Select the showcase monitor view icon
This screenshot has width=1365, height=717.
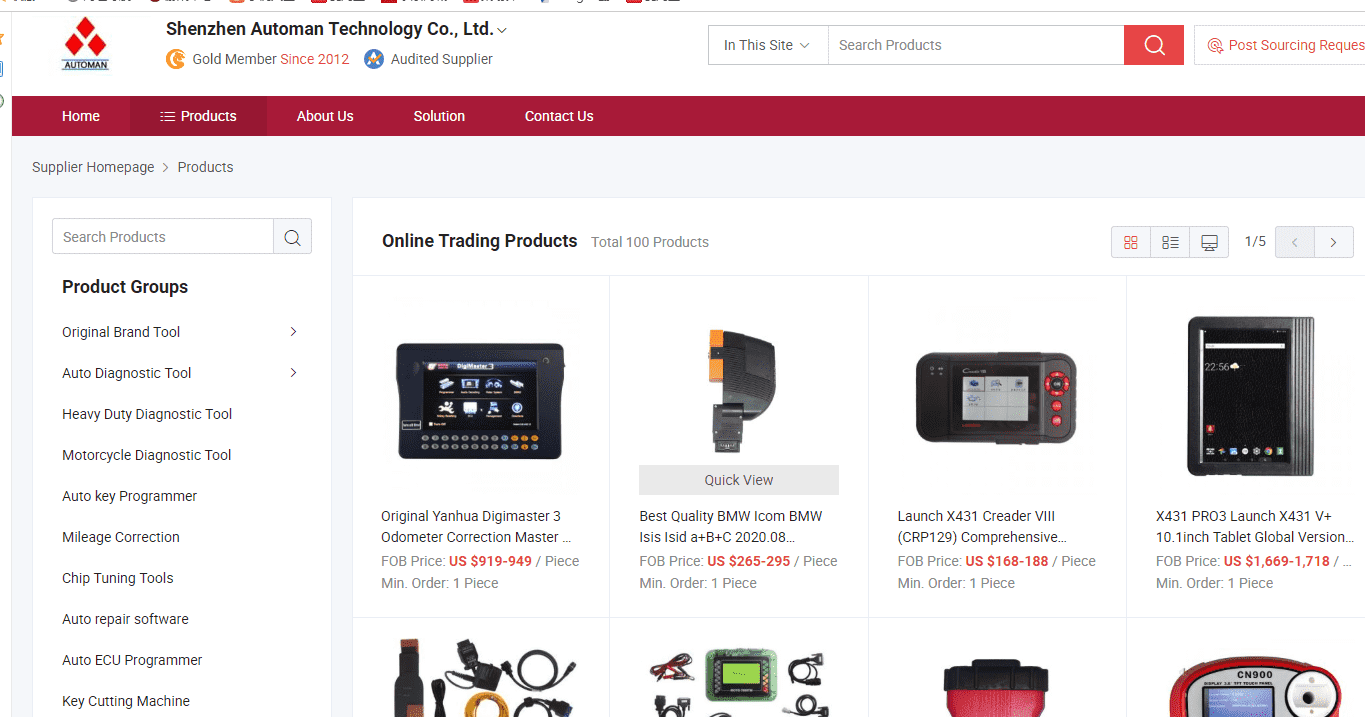1209,242
